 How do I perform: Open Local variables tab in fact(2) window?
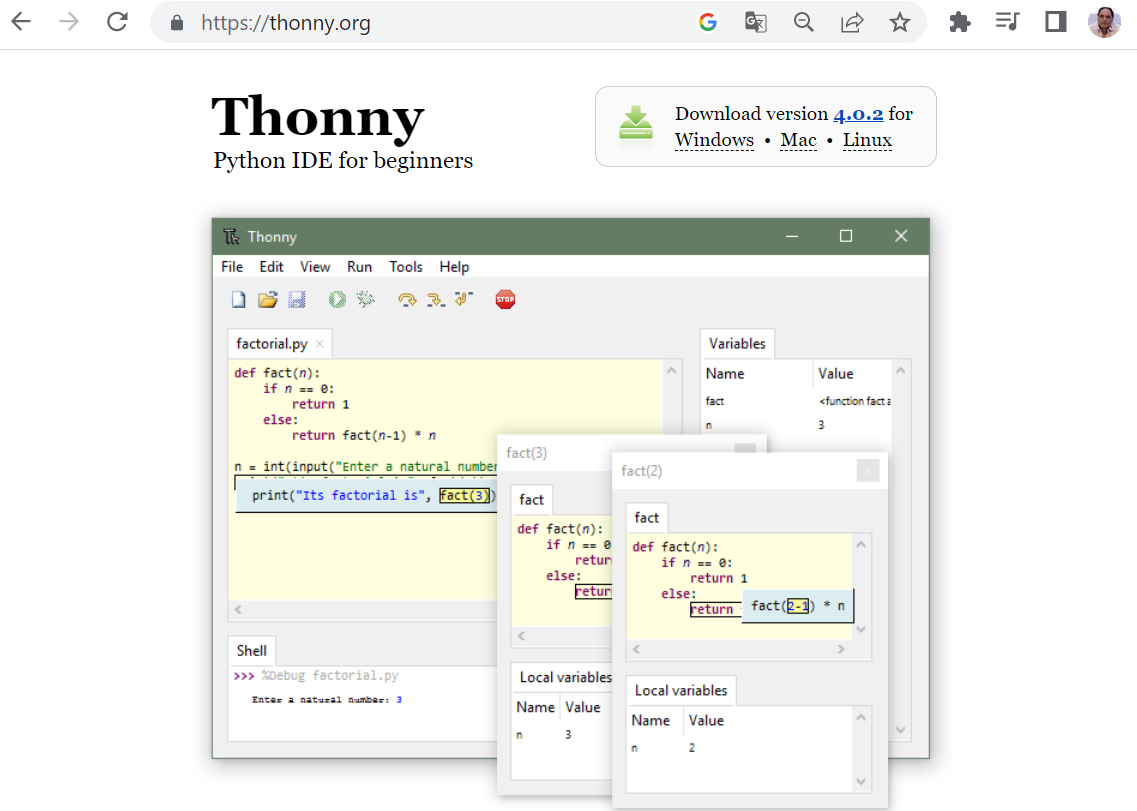pyautogui.click(x=681, y=691)
